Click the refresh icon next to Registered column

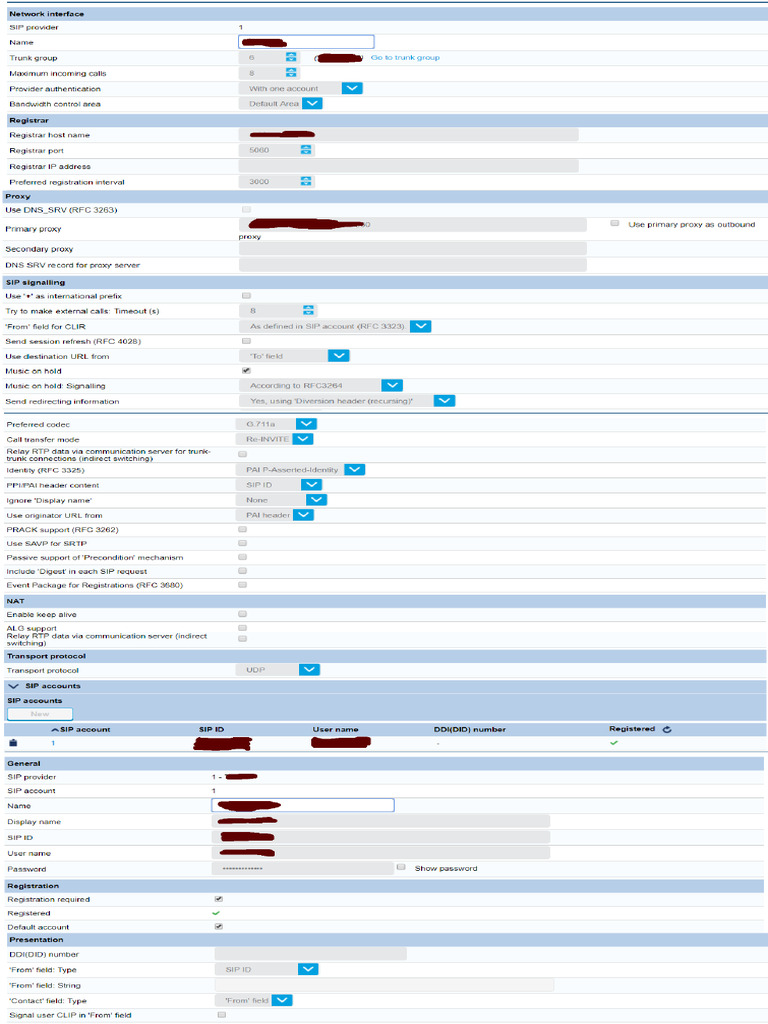tap(667, 729)
